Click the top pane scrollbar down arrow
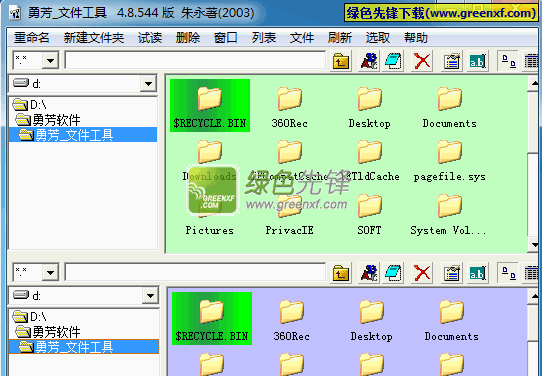The height and width of the screenshot is (376, 542). (534, 245)
